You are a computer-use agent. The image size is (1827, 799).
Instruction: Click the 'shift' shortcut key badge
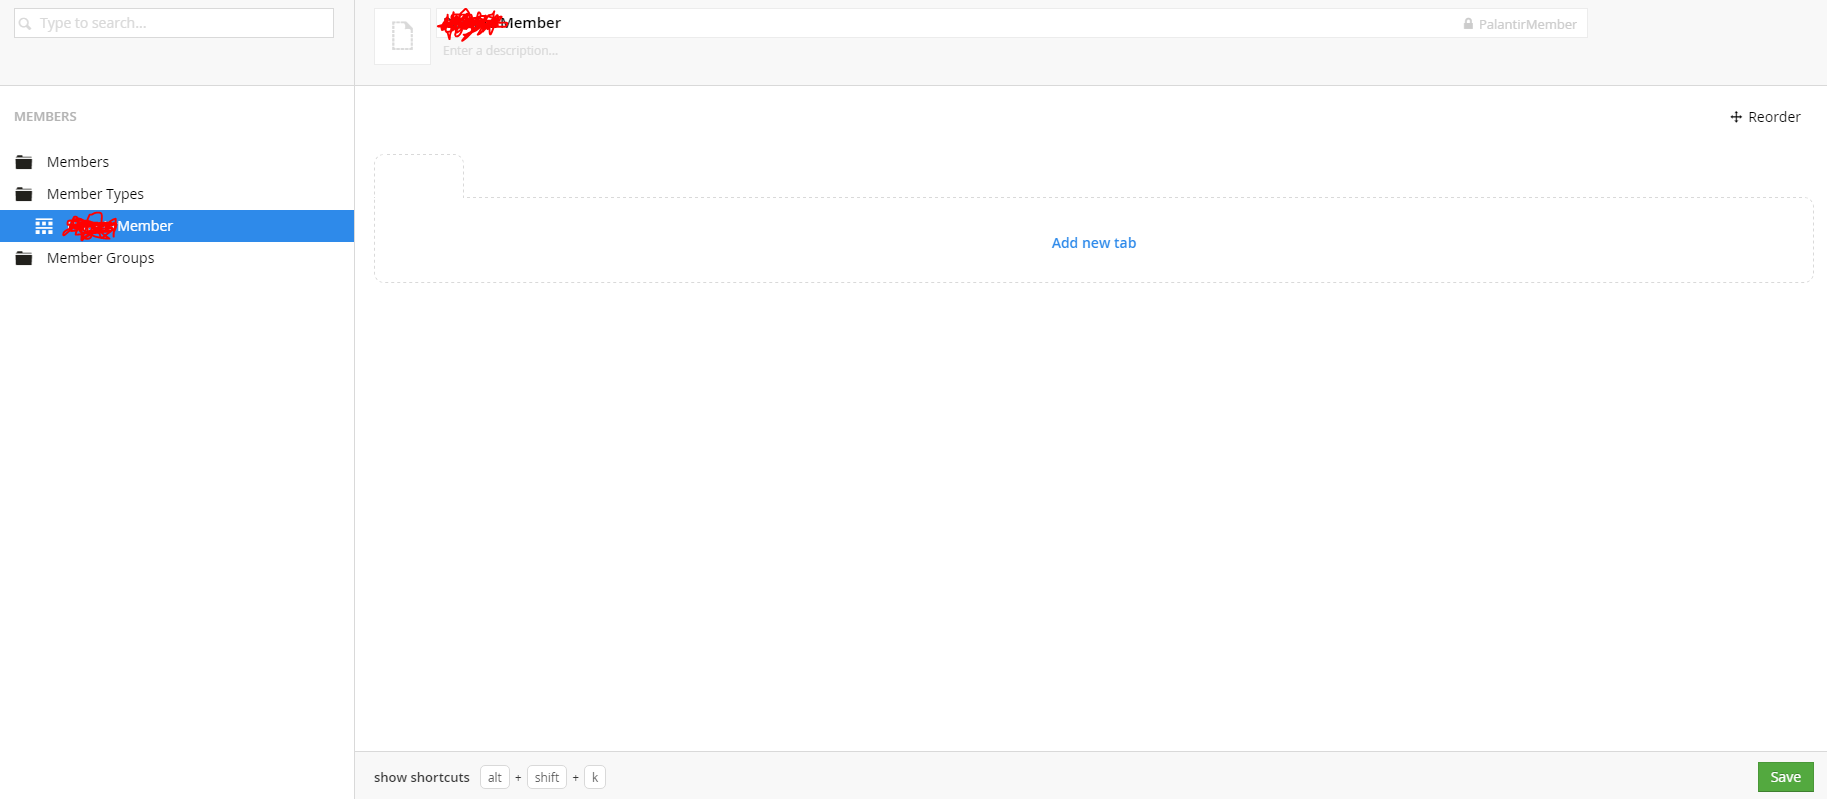[547, 777]
